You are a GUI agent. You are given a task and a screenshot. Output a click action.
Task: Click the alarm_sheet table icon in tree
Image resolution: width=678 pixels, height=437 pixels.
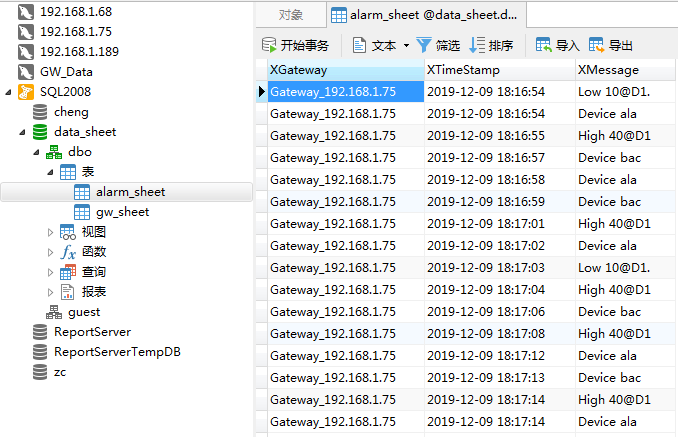[82, 192]
